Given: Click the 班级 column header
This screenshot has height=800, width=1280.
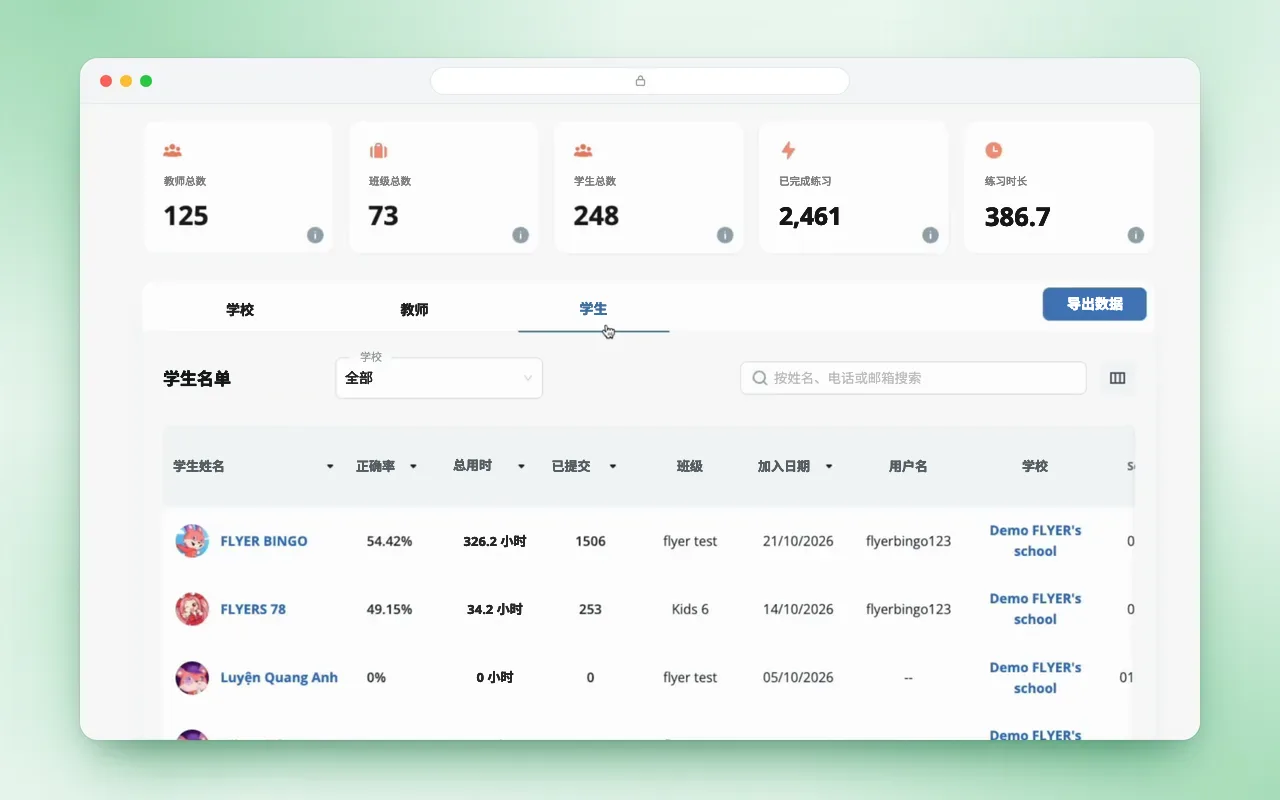Looking at the screenshot, I should pos(690,466).
